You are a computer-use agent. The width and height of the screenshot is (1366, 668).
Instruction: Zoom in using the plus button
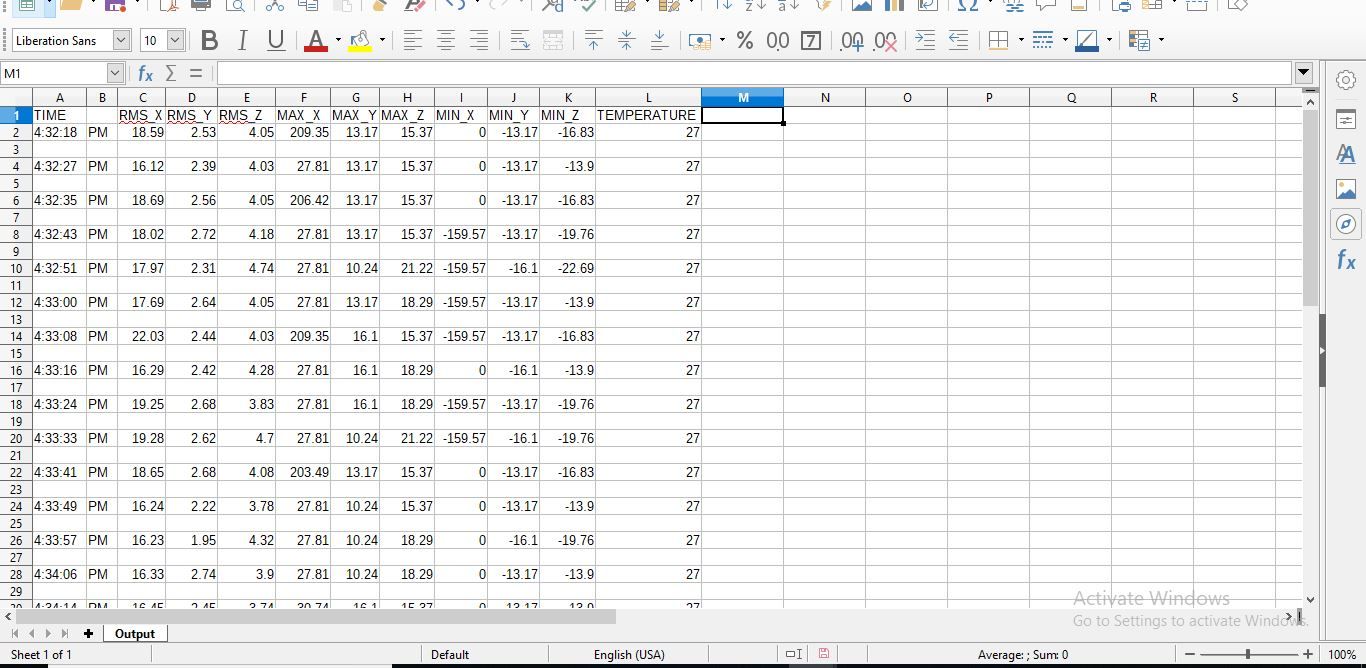[1307, 654]
